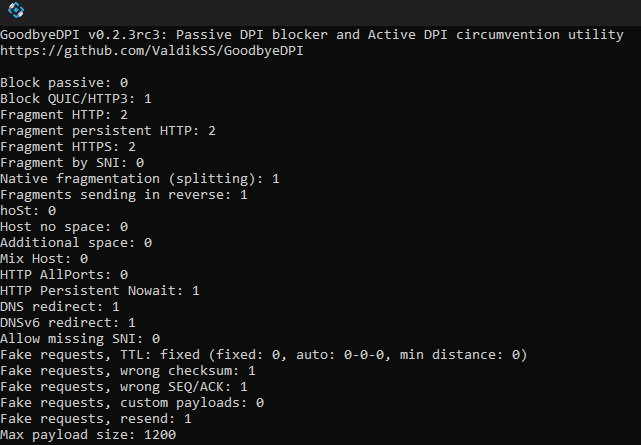Click 'Fake requests, wrong checksum: 1' line
Image resolution: width=641 pixels, height=445 pixels.
pyautogui.click(x=128, y=371)
